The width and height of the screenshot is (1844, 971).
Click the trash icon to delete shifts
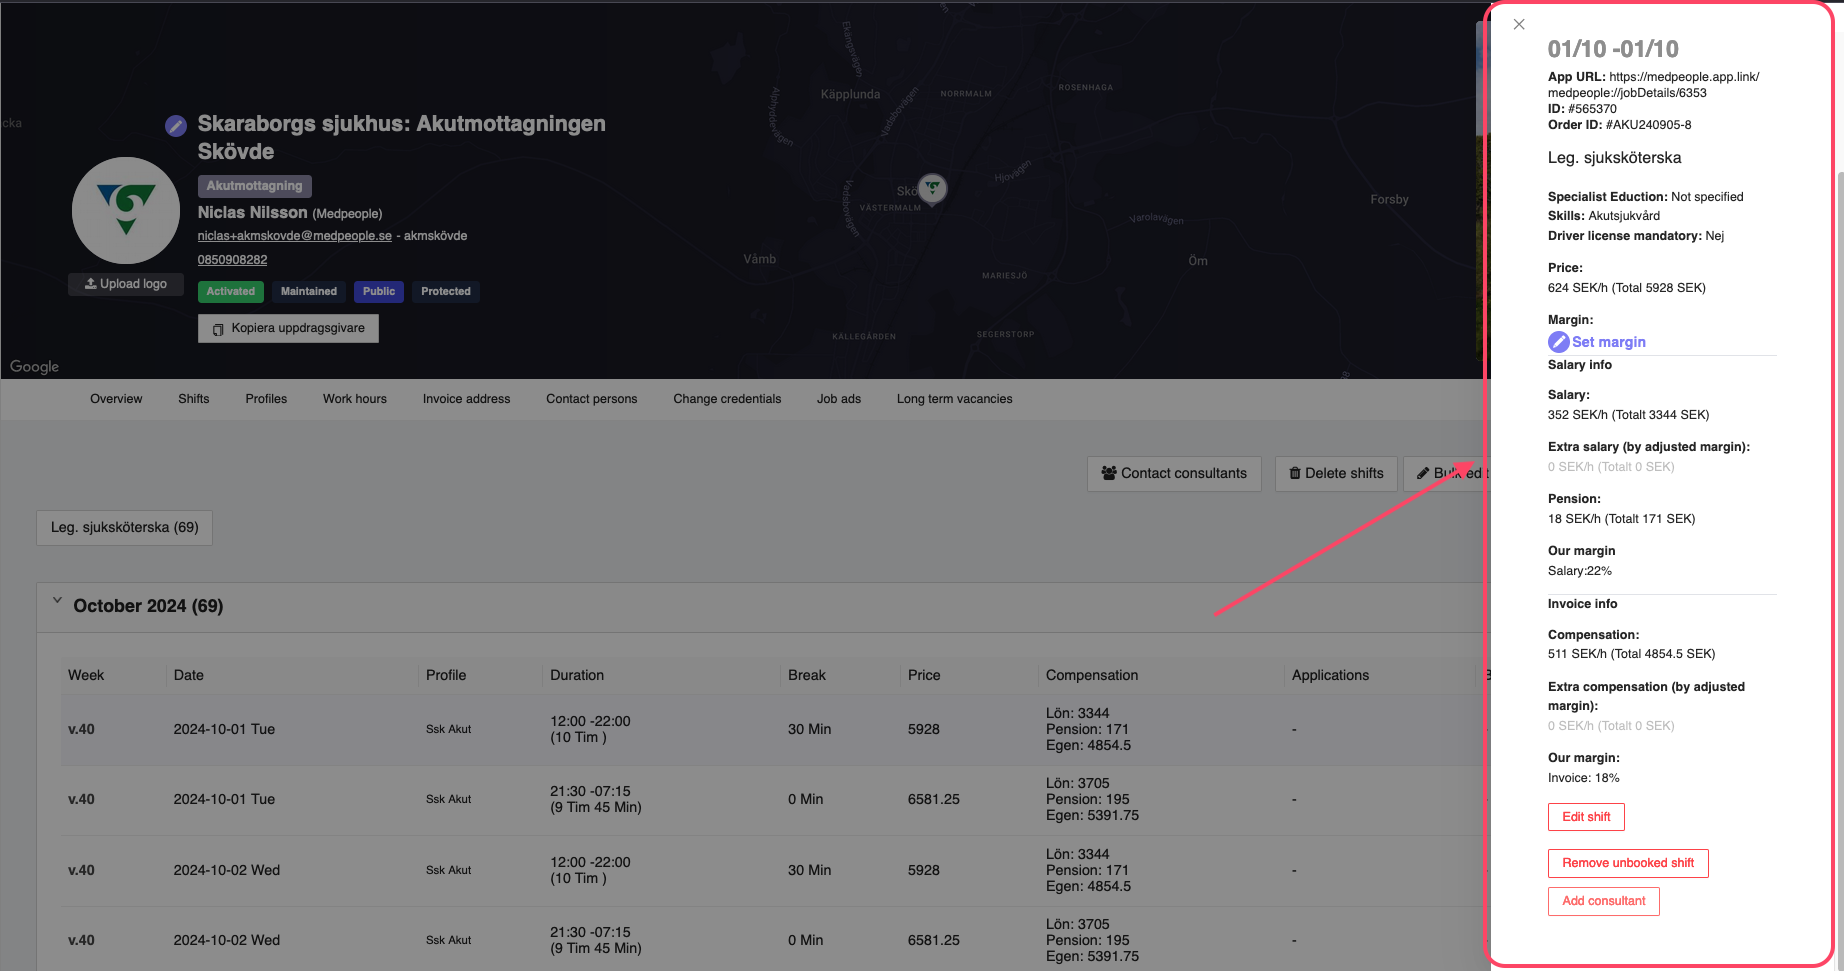coord(1296,473)
